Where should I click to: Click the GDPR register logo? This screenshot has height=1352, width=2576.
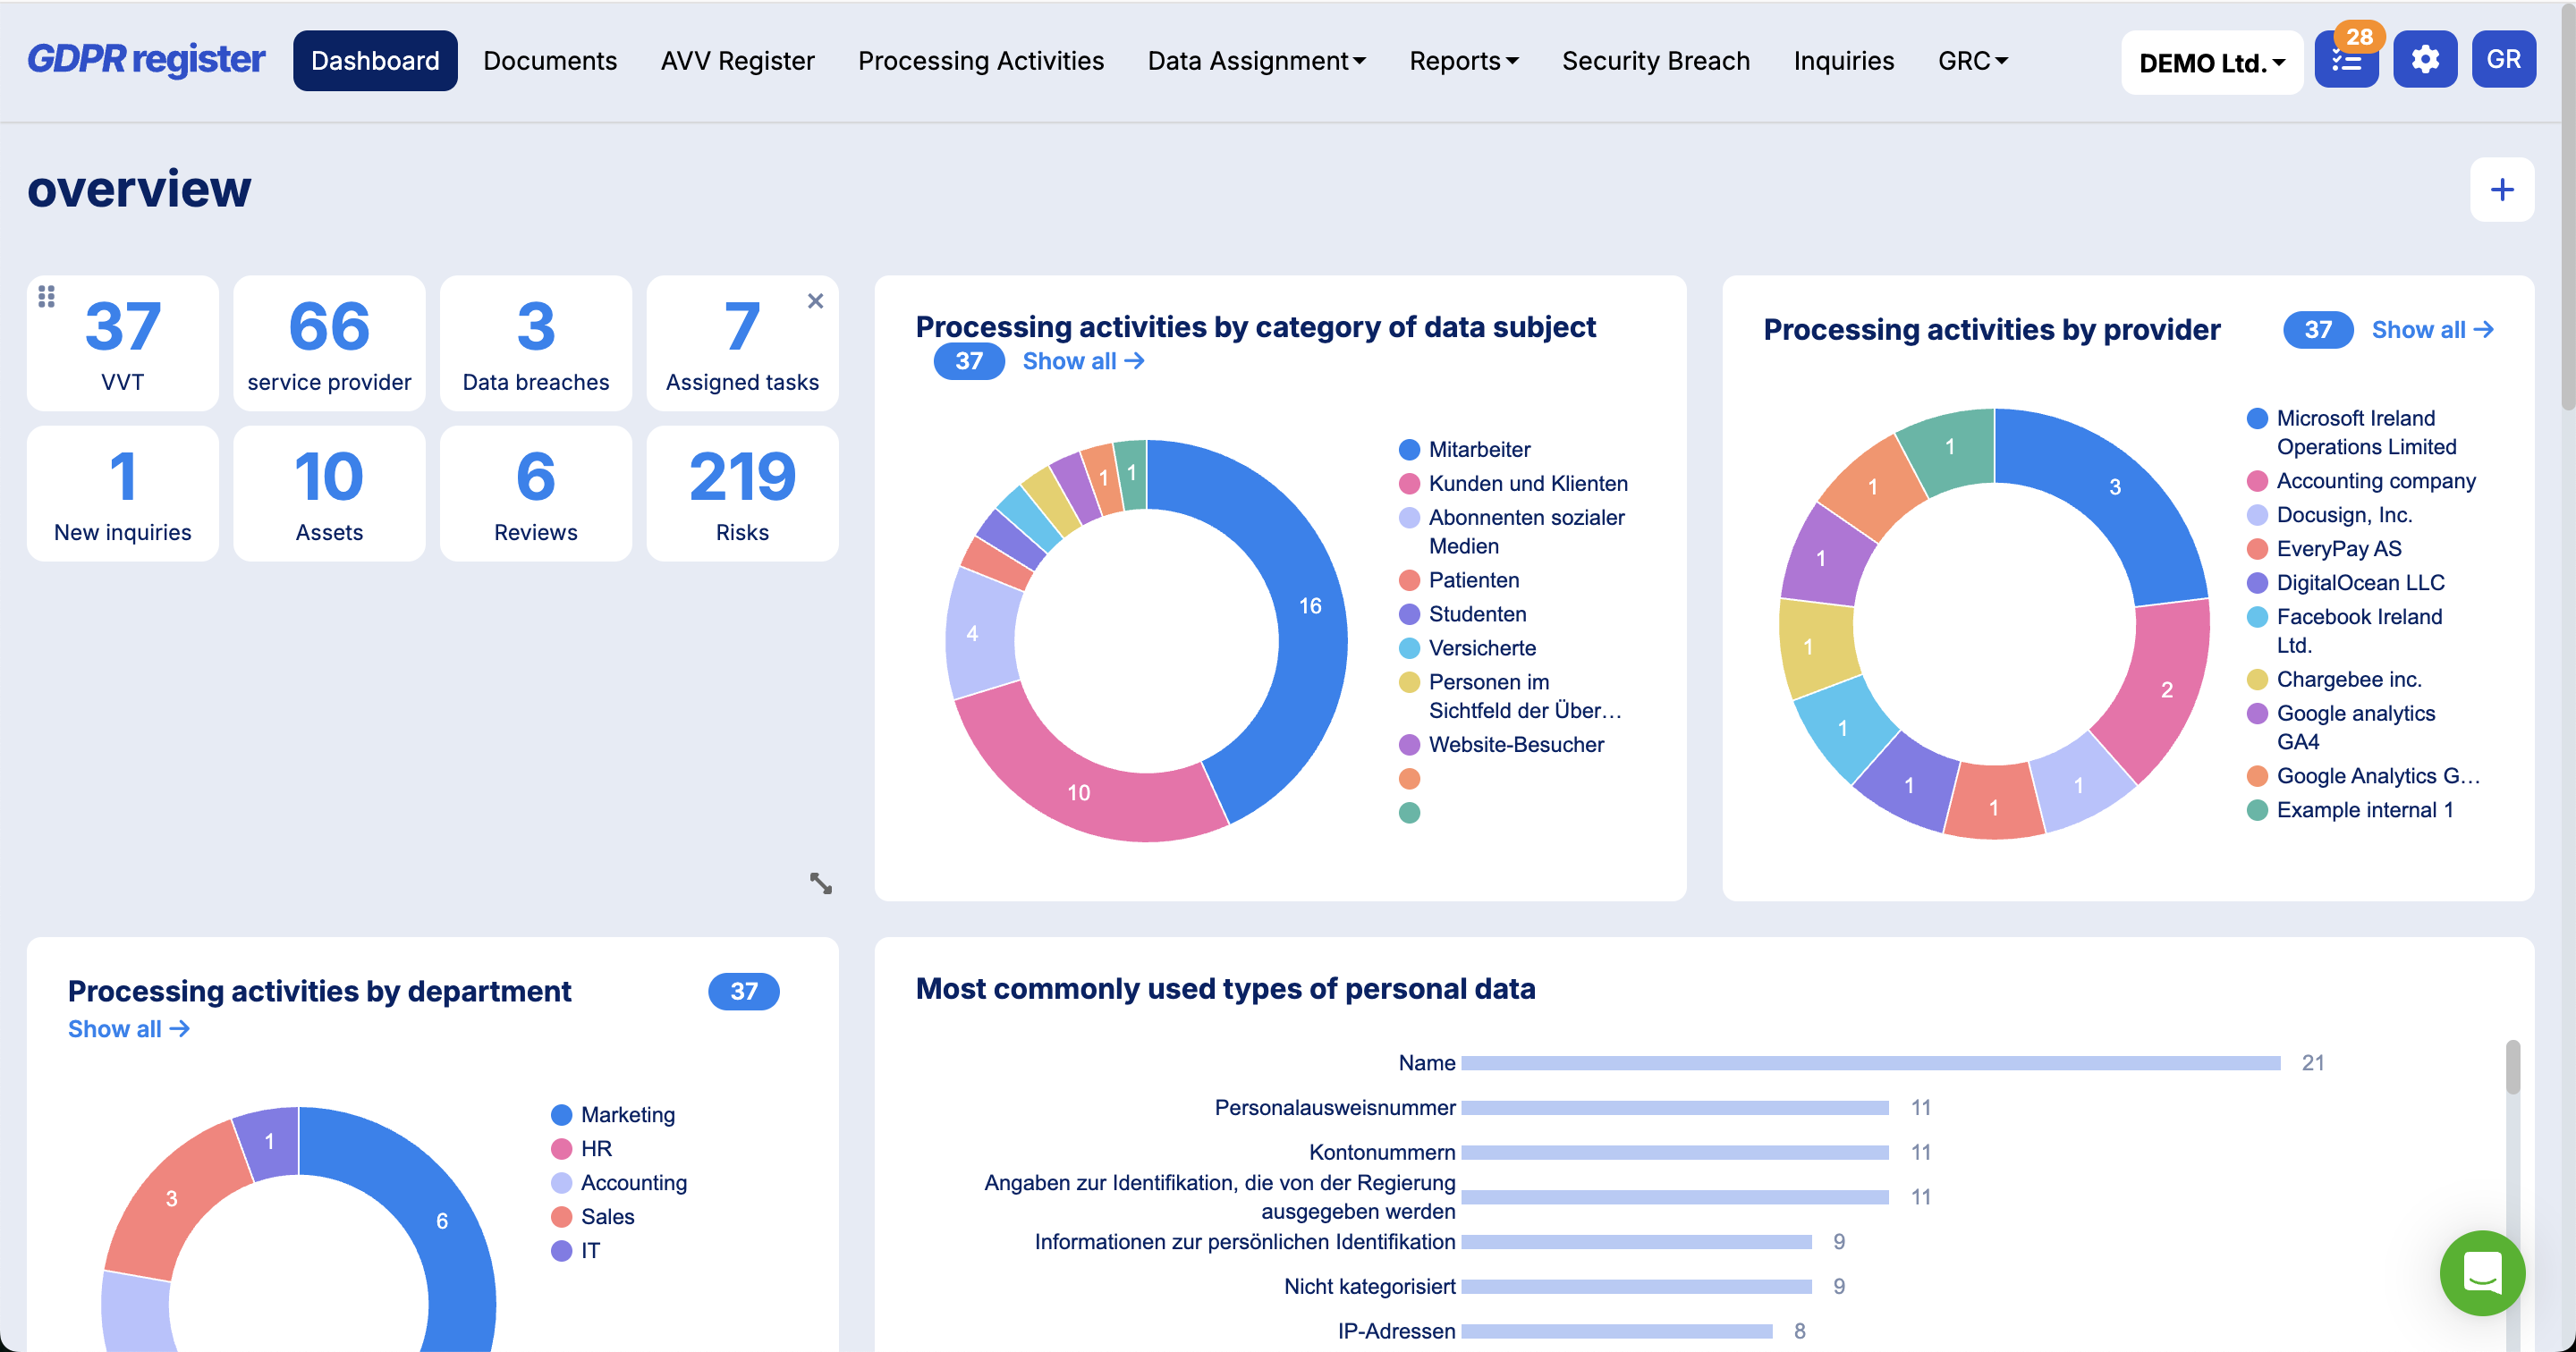tap(146, 60)
